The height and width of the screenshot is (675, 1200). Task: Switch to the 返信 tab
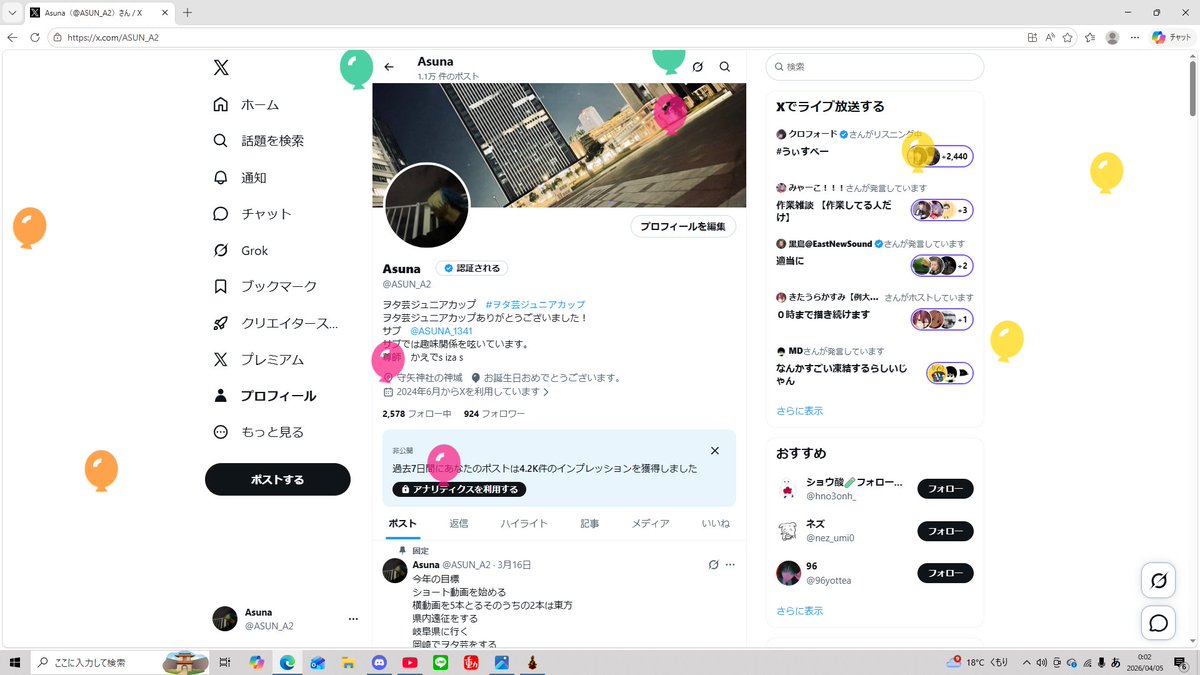pos(459,523)
